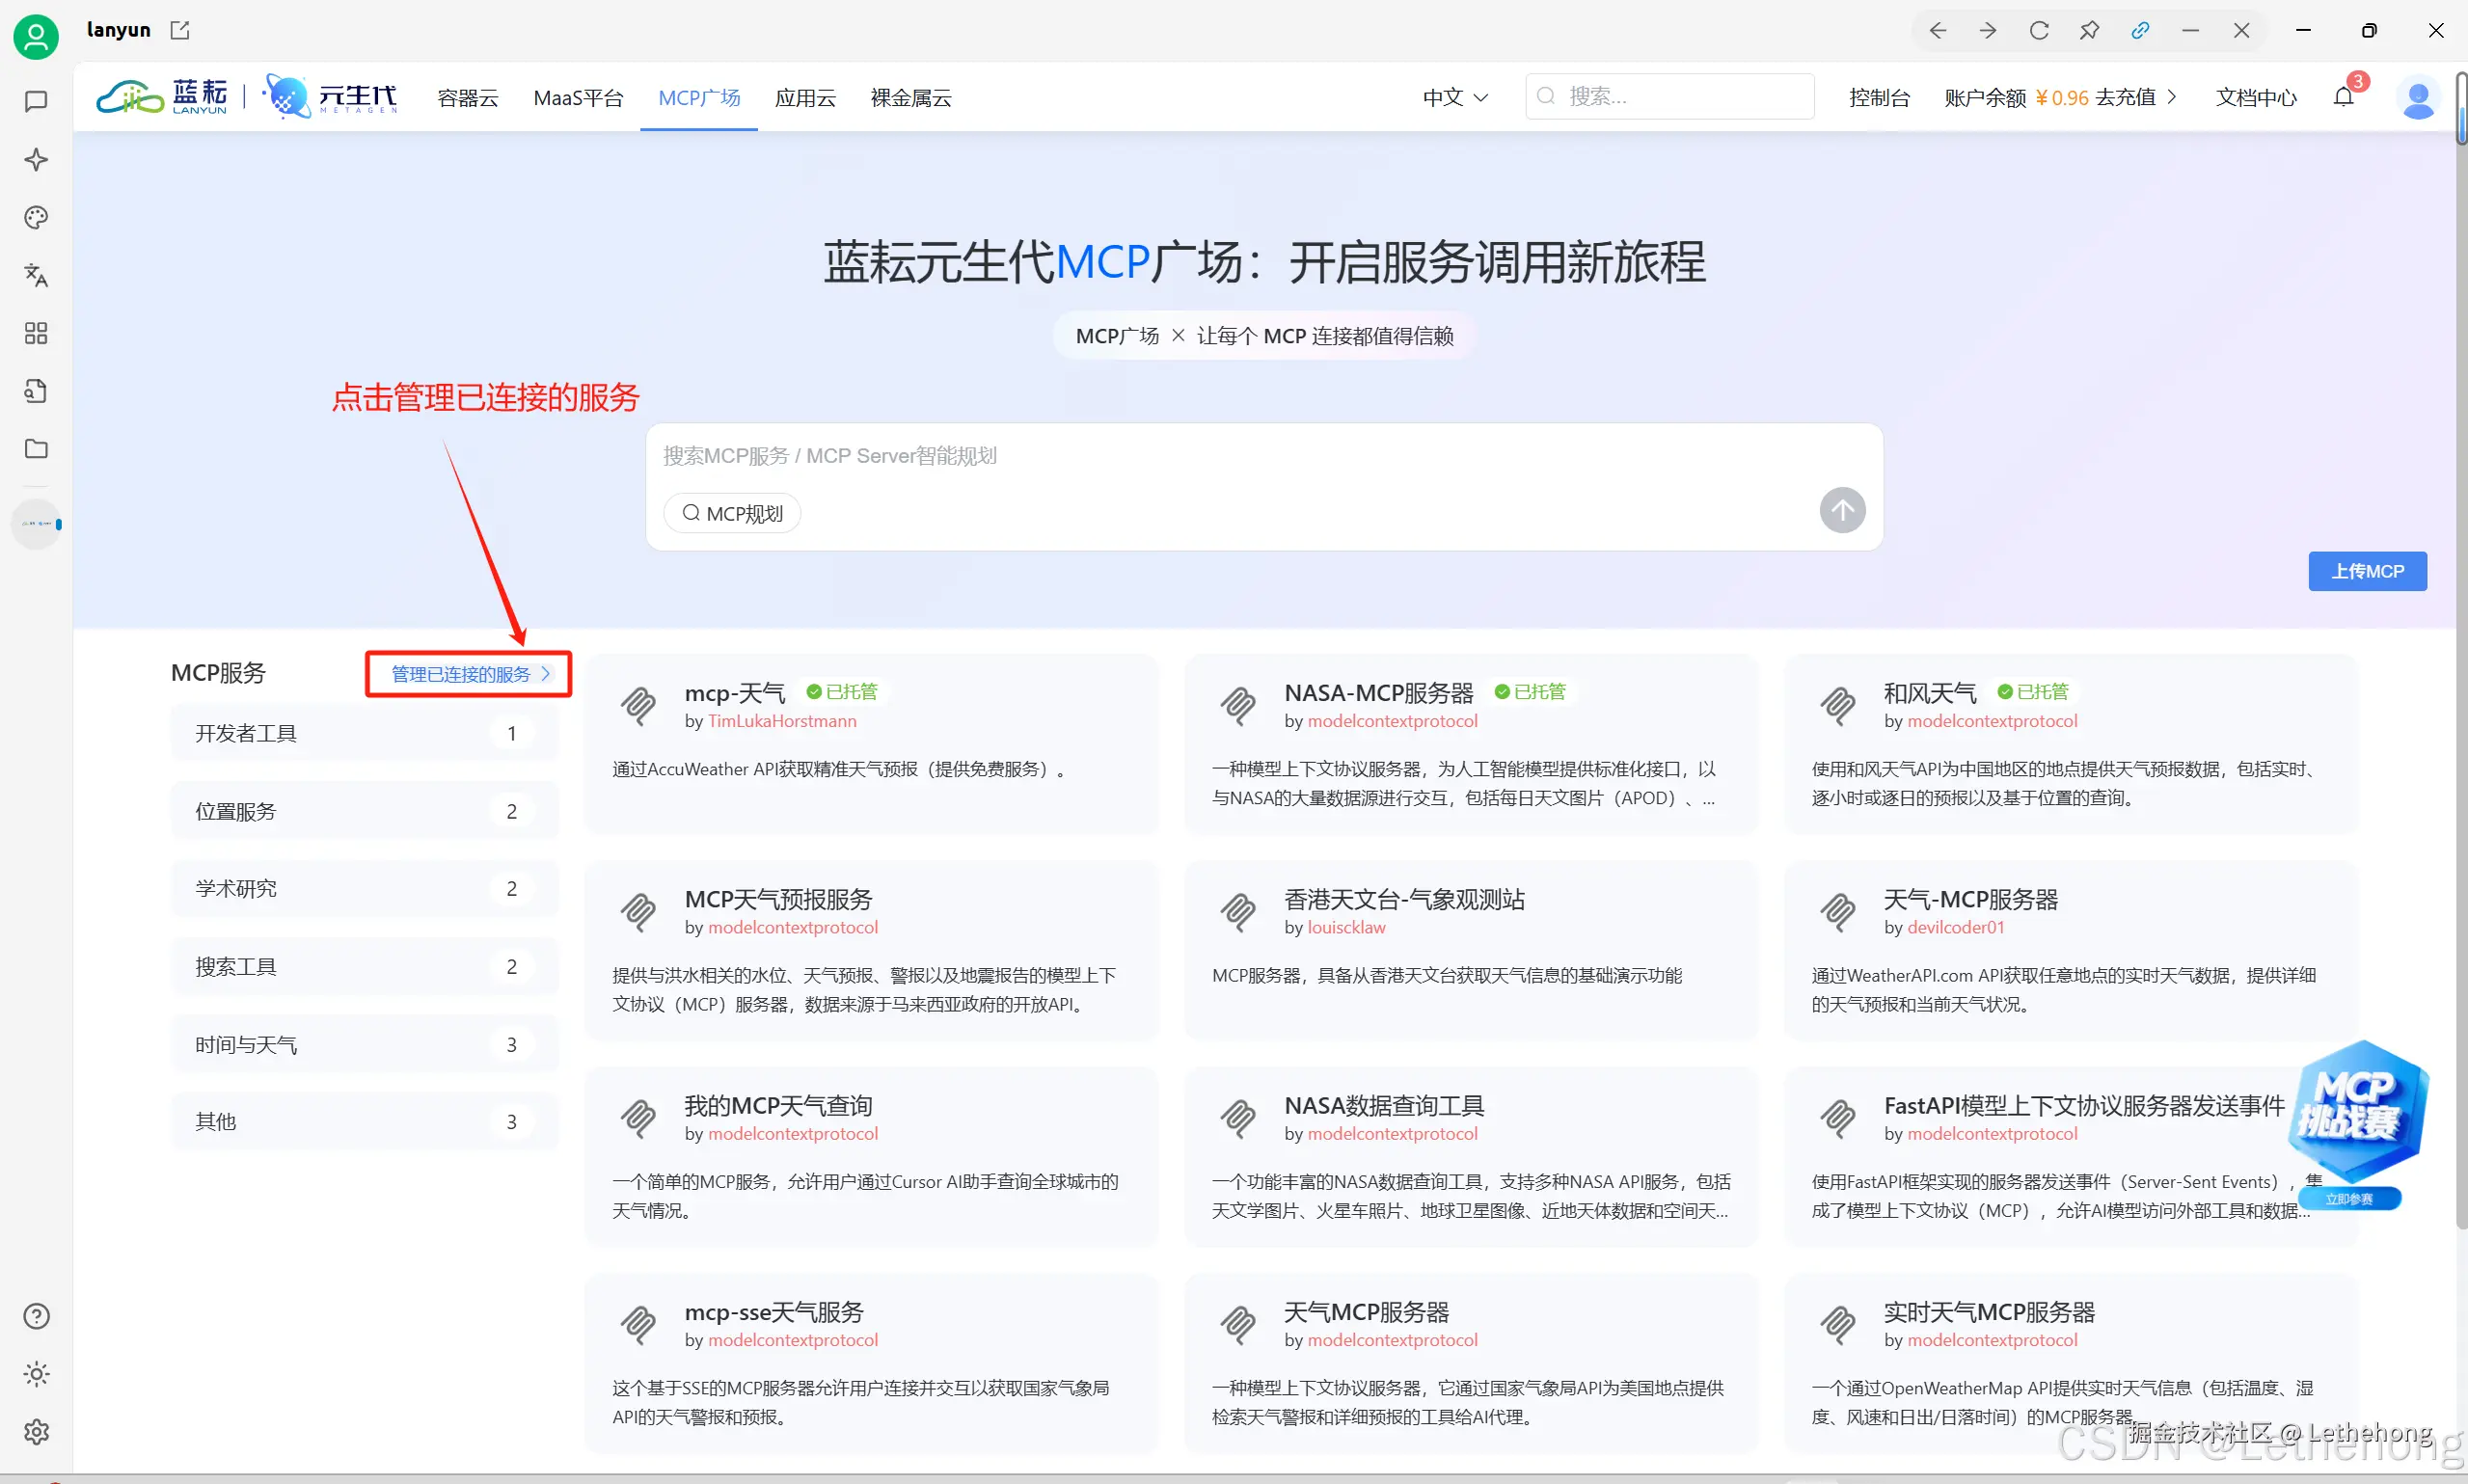Open the help question mark icon
Viewport: 2468px width, 1484px height.
tap(36, 1316)
